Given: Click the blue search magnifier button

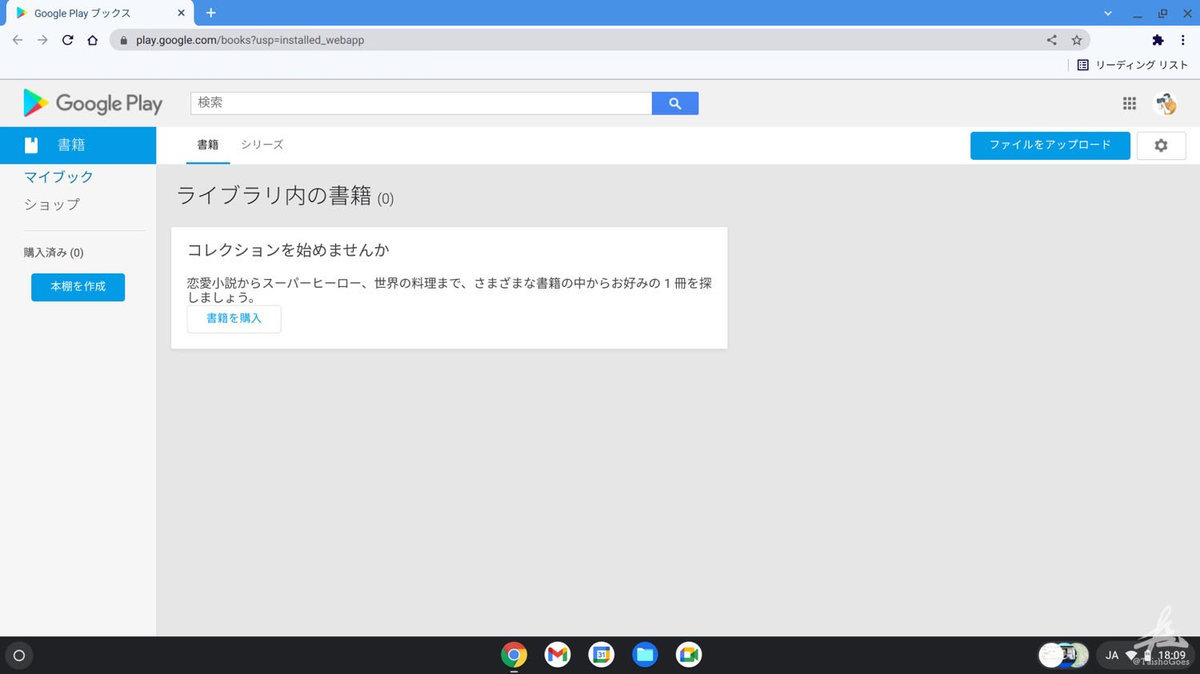Looking at the screenshot, I should tap(674, 103).
